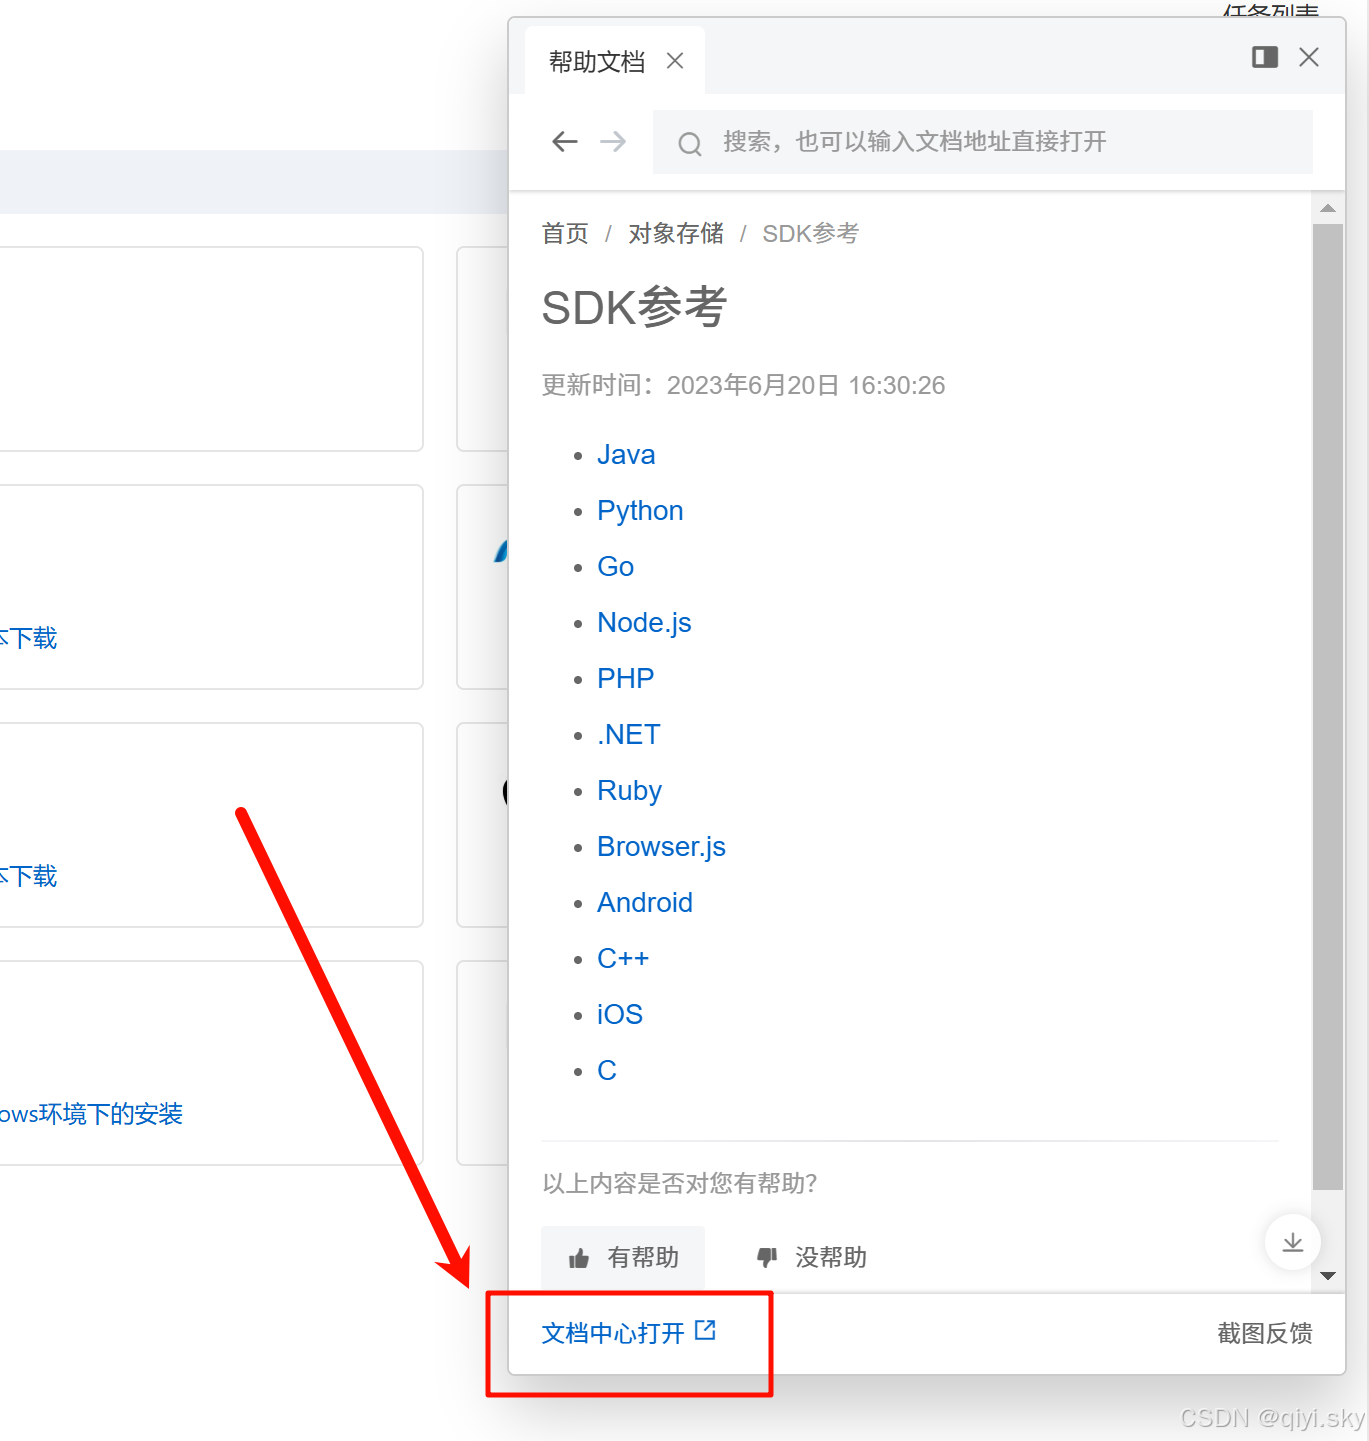Toggle the 有帮助 thumbs-up feedback
The height and width of the screenshot is (1441, 1369).
622,1257
